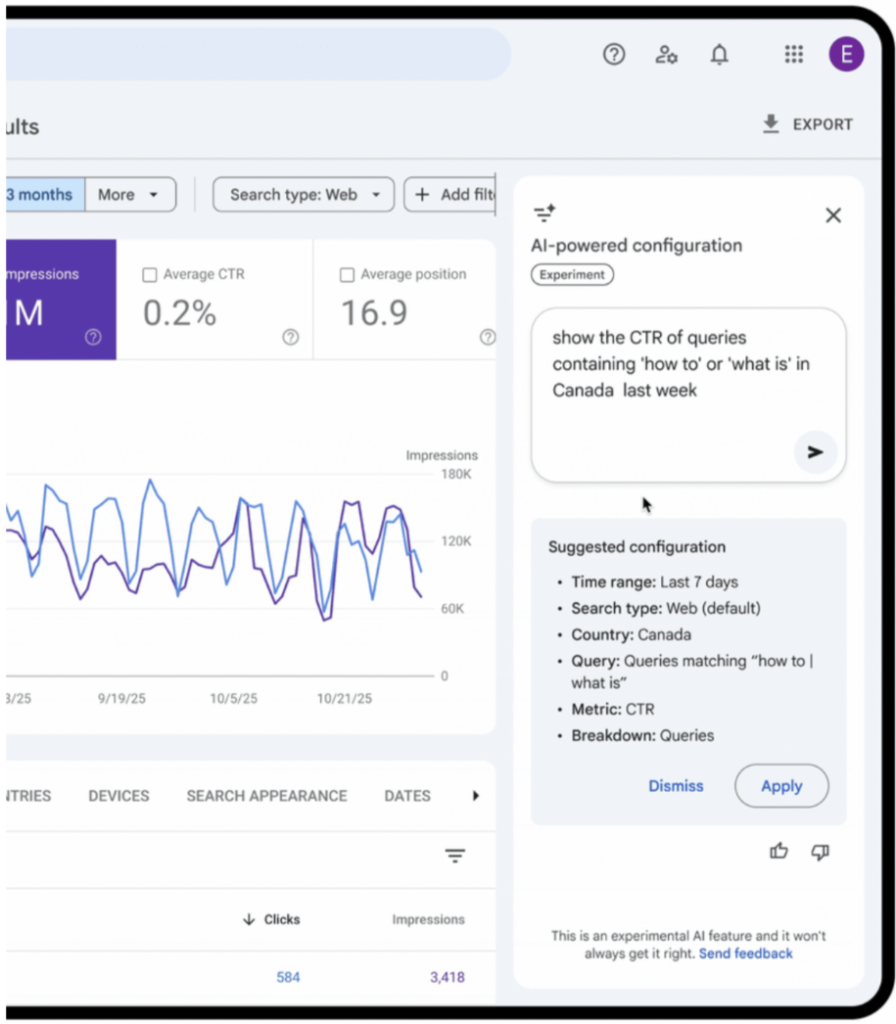Click the purple account avatar E
Screen dimensions: 896x1024
point(846,55)
